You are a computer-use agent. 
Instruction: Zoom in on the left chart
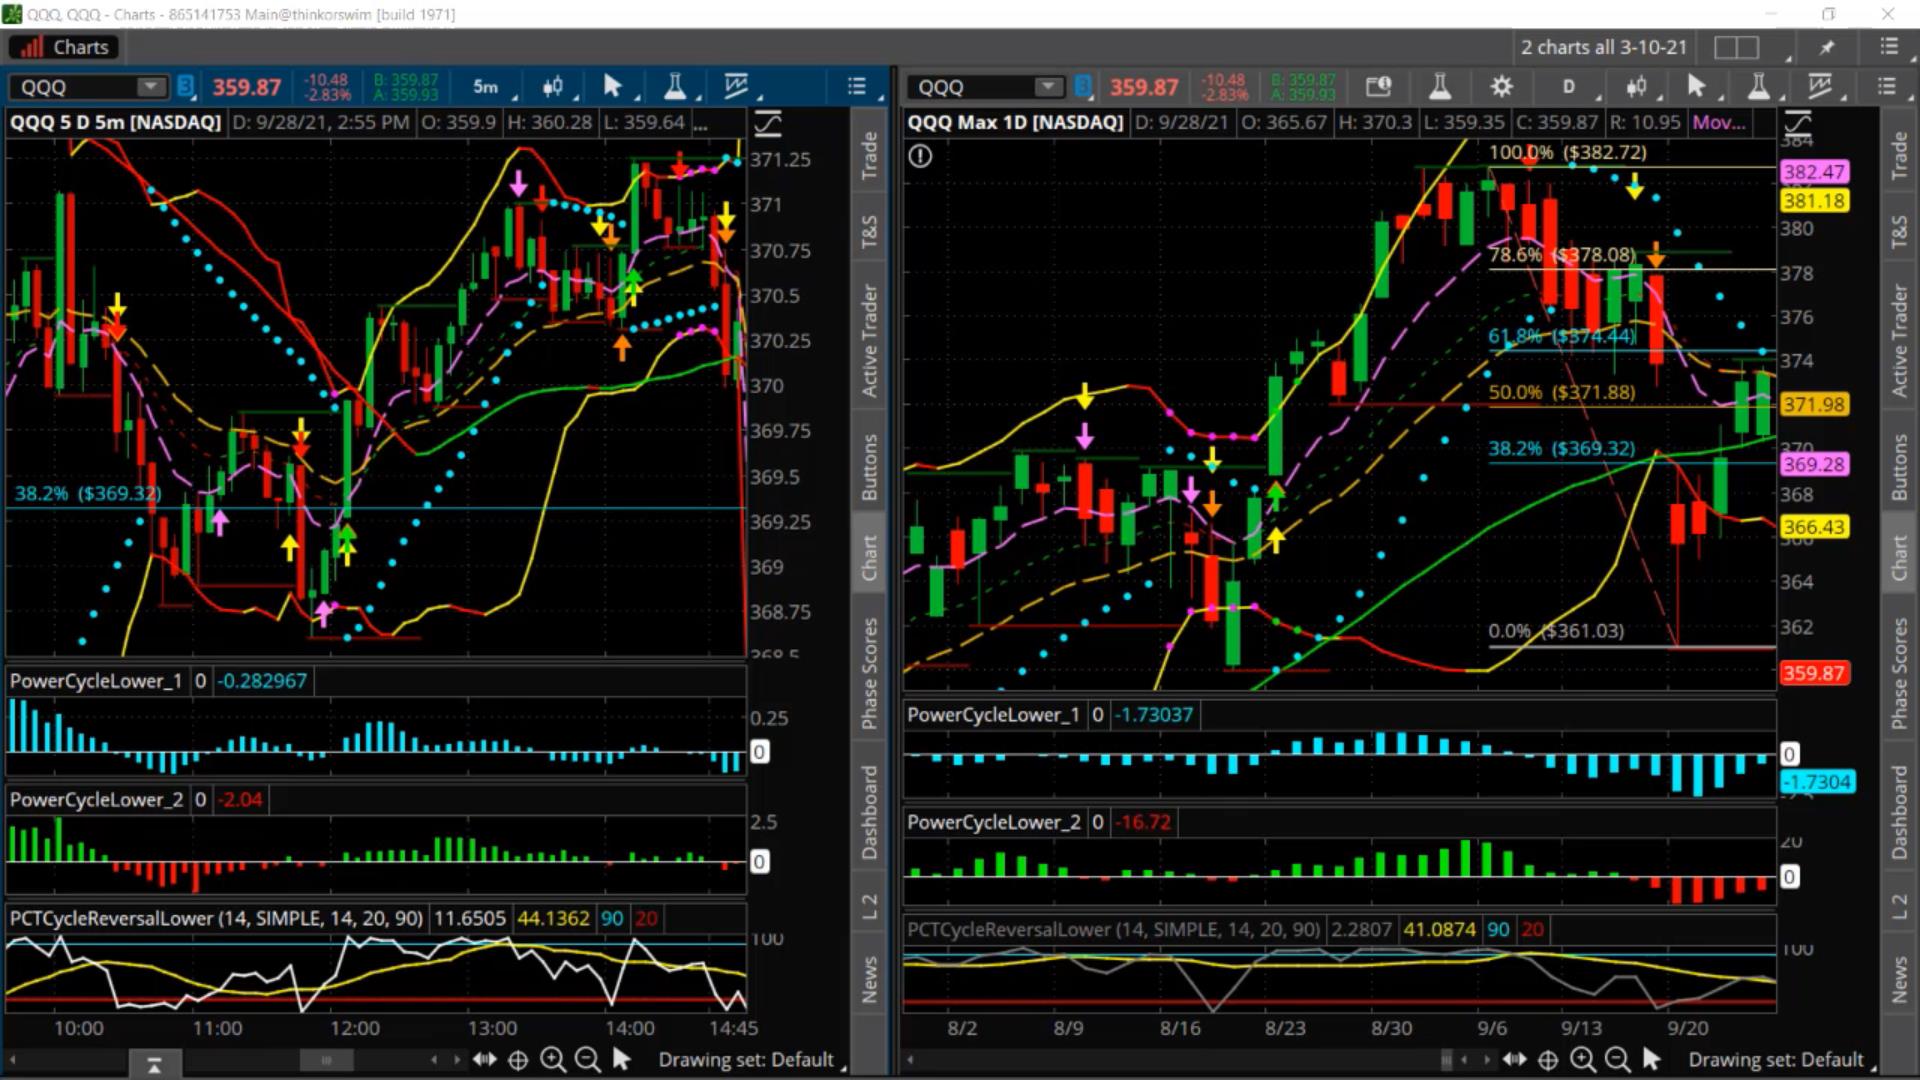click(553, 1060)
